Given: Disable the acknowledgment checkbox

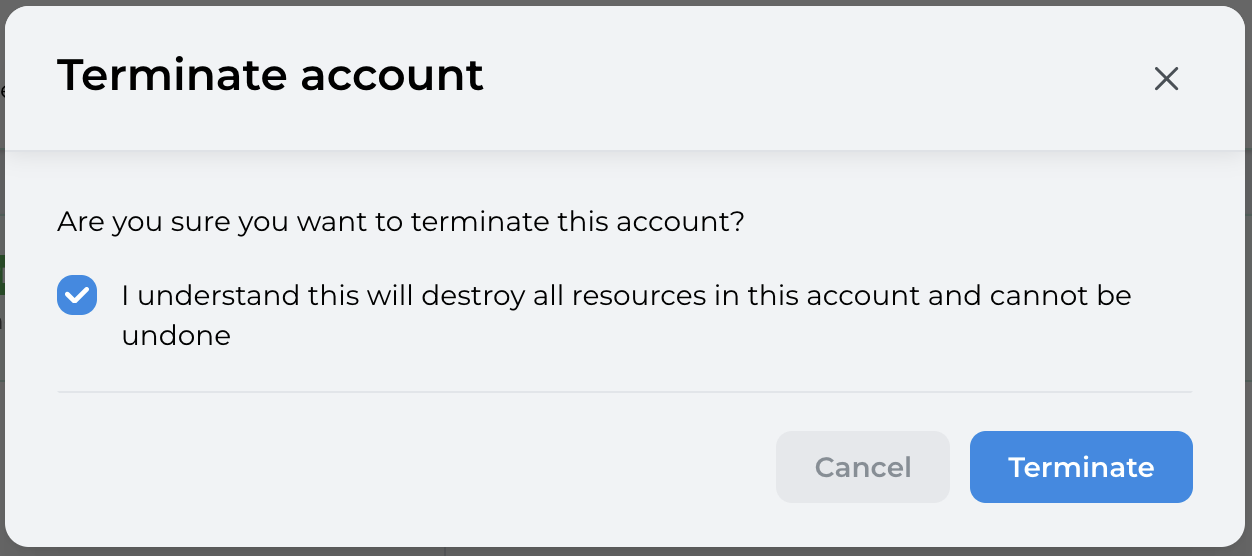Looking at the screenshot, I should (77, 296).
